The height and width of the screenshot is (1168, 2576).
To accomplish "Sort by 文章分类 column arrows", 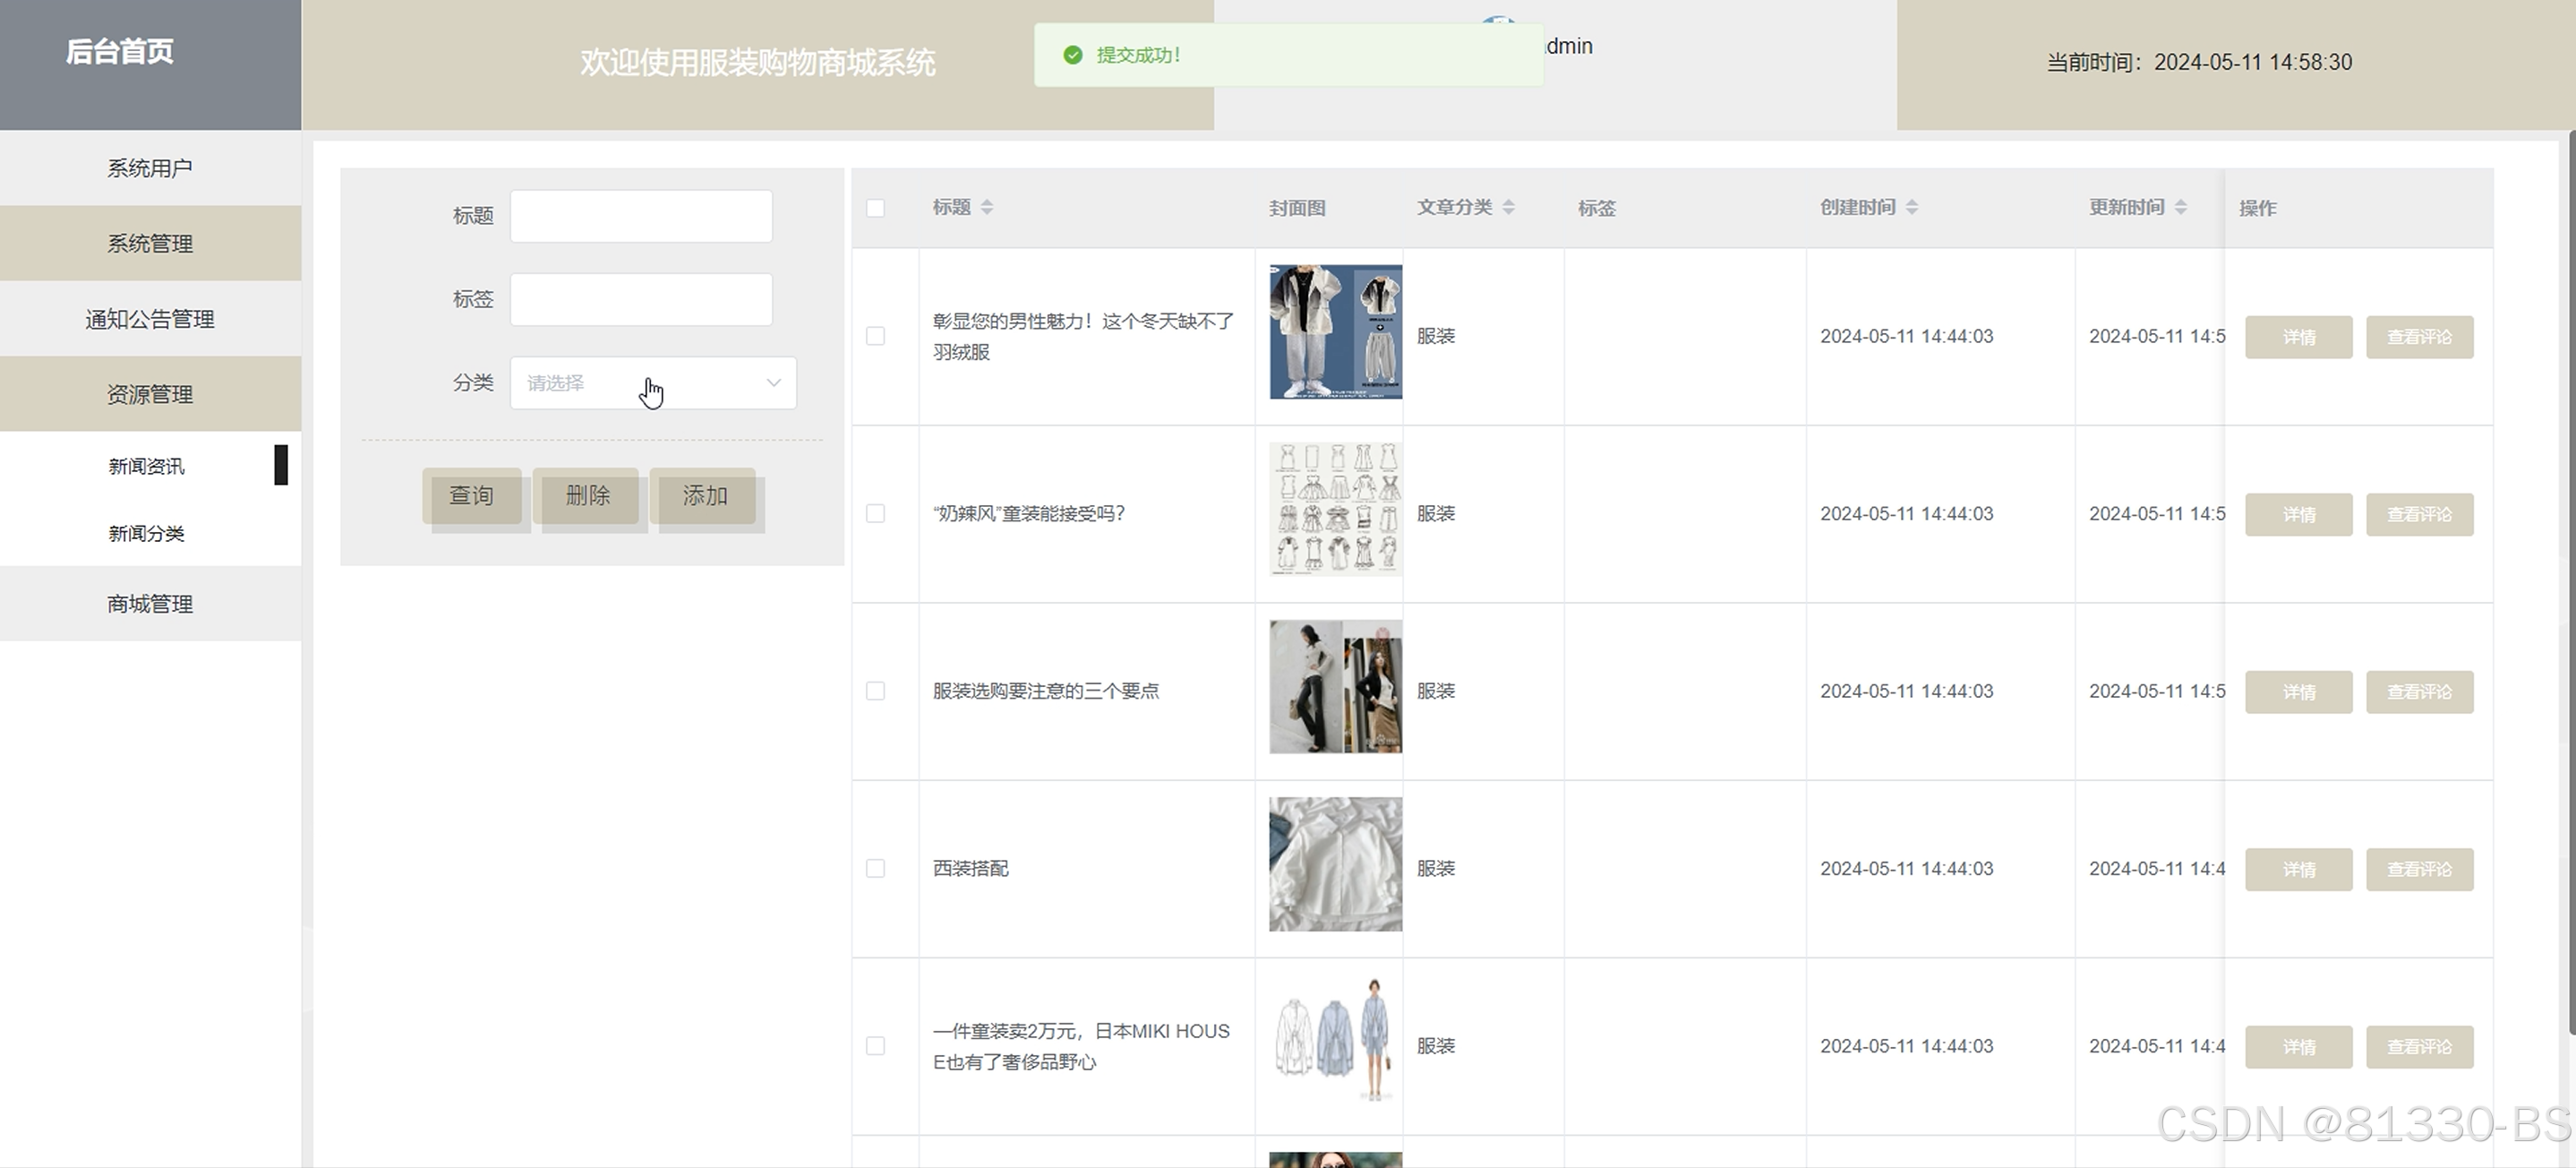I will [x=1508, y=207].
